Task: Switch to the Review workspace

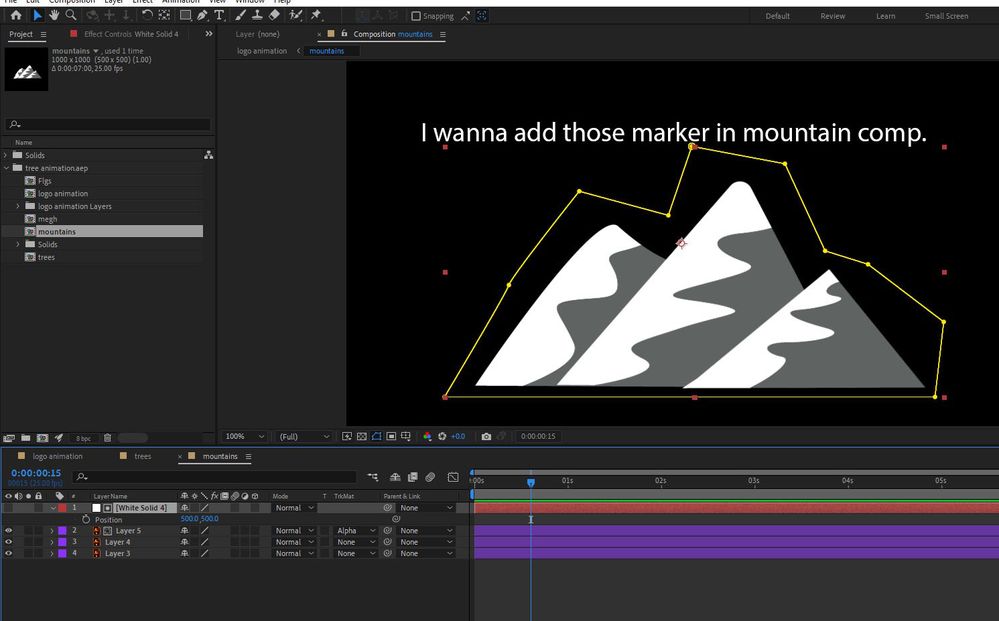Action: click(832, 16)
